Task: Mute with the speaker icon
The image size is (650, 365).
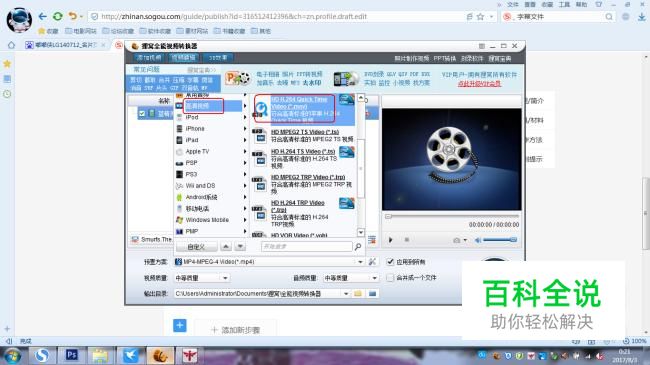Action: point(478,240)
